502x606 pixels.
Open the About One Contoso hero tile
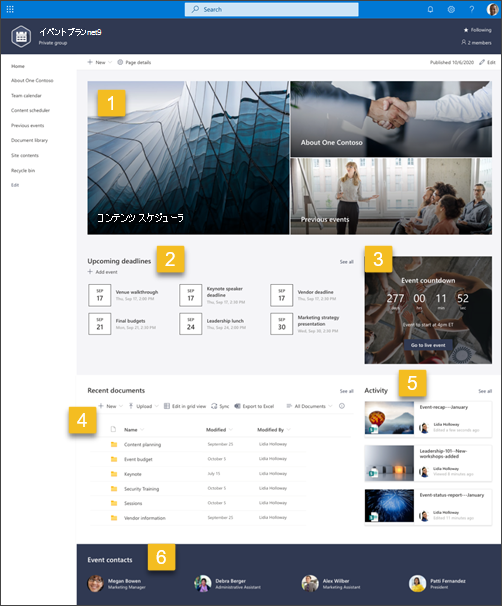coord(391,119)
